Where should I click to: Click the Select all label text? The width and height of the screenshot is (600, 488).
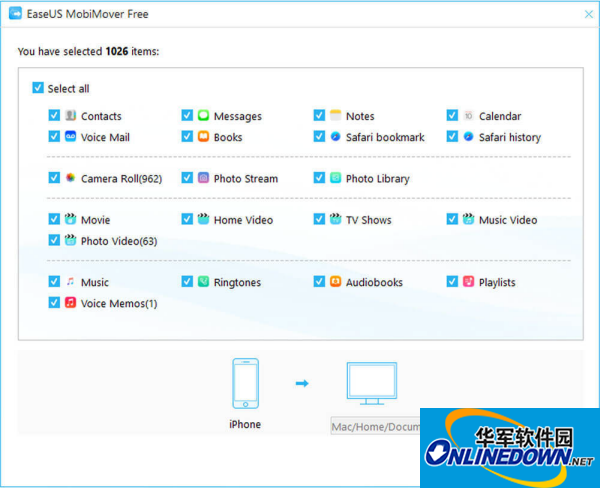(x=68, y=88)
